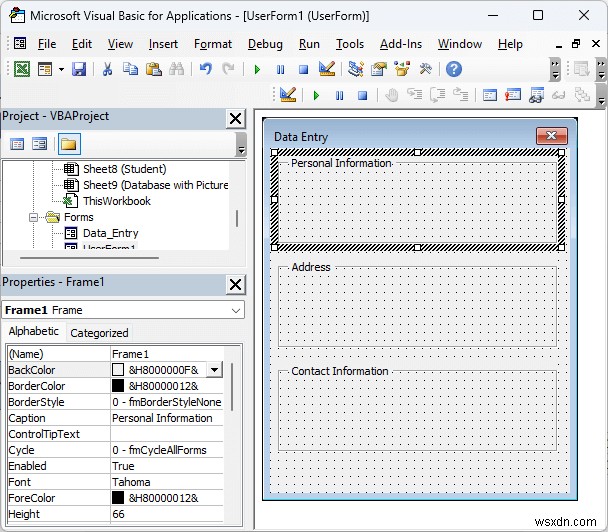
Task: Click the BackColor color swatch
Action: tap(118, 370)
